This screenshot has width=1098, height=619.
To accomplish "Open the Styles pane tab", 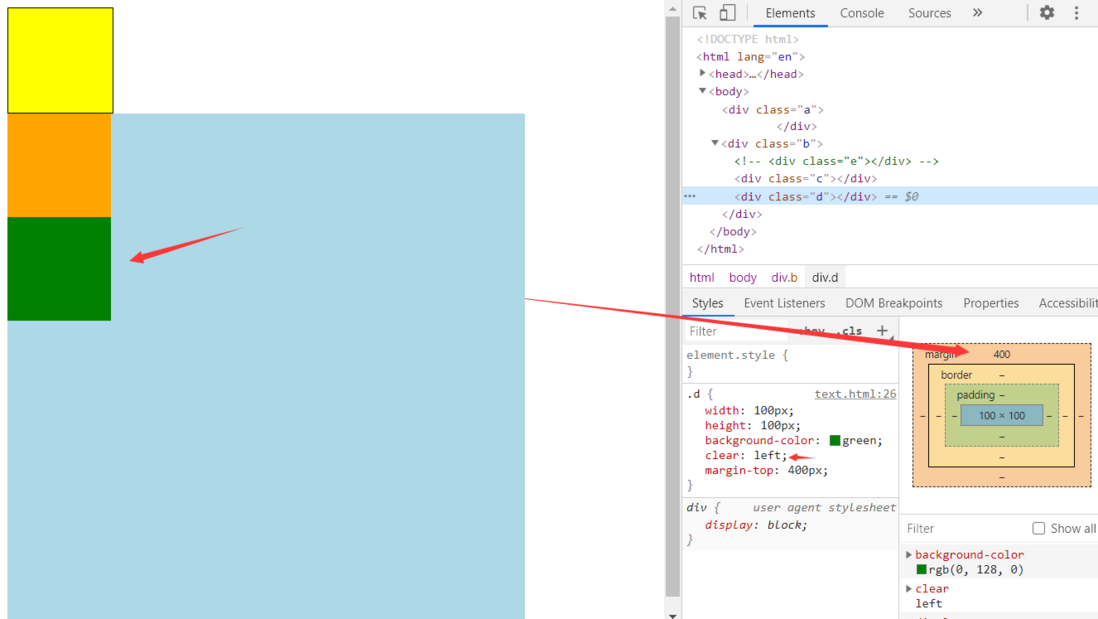I will tap(707, 303).
